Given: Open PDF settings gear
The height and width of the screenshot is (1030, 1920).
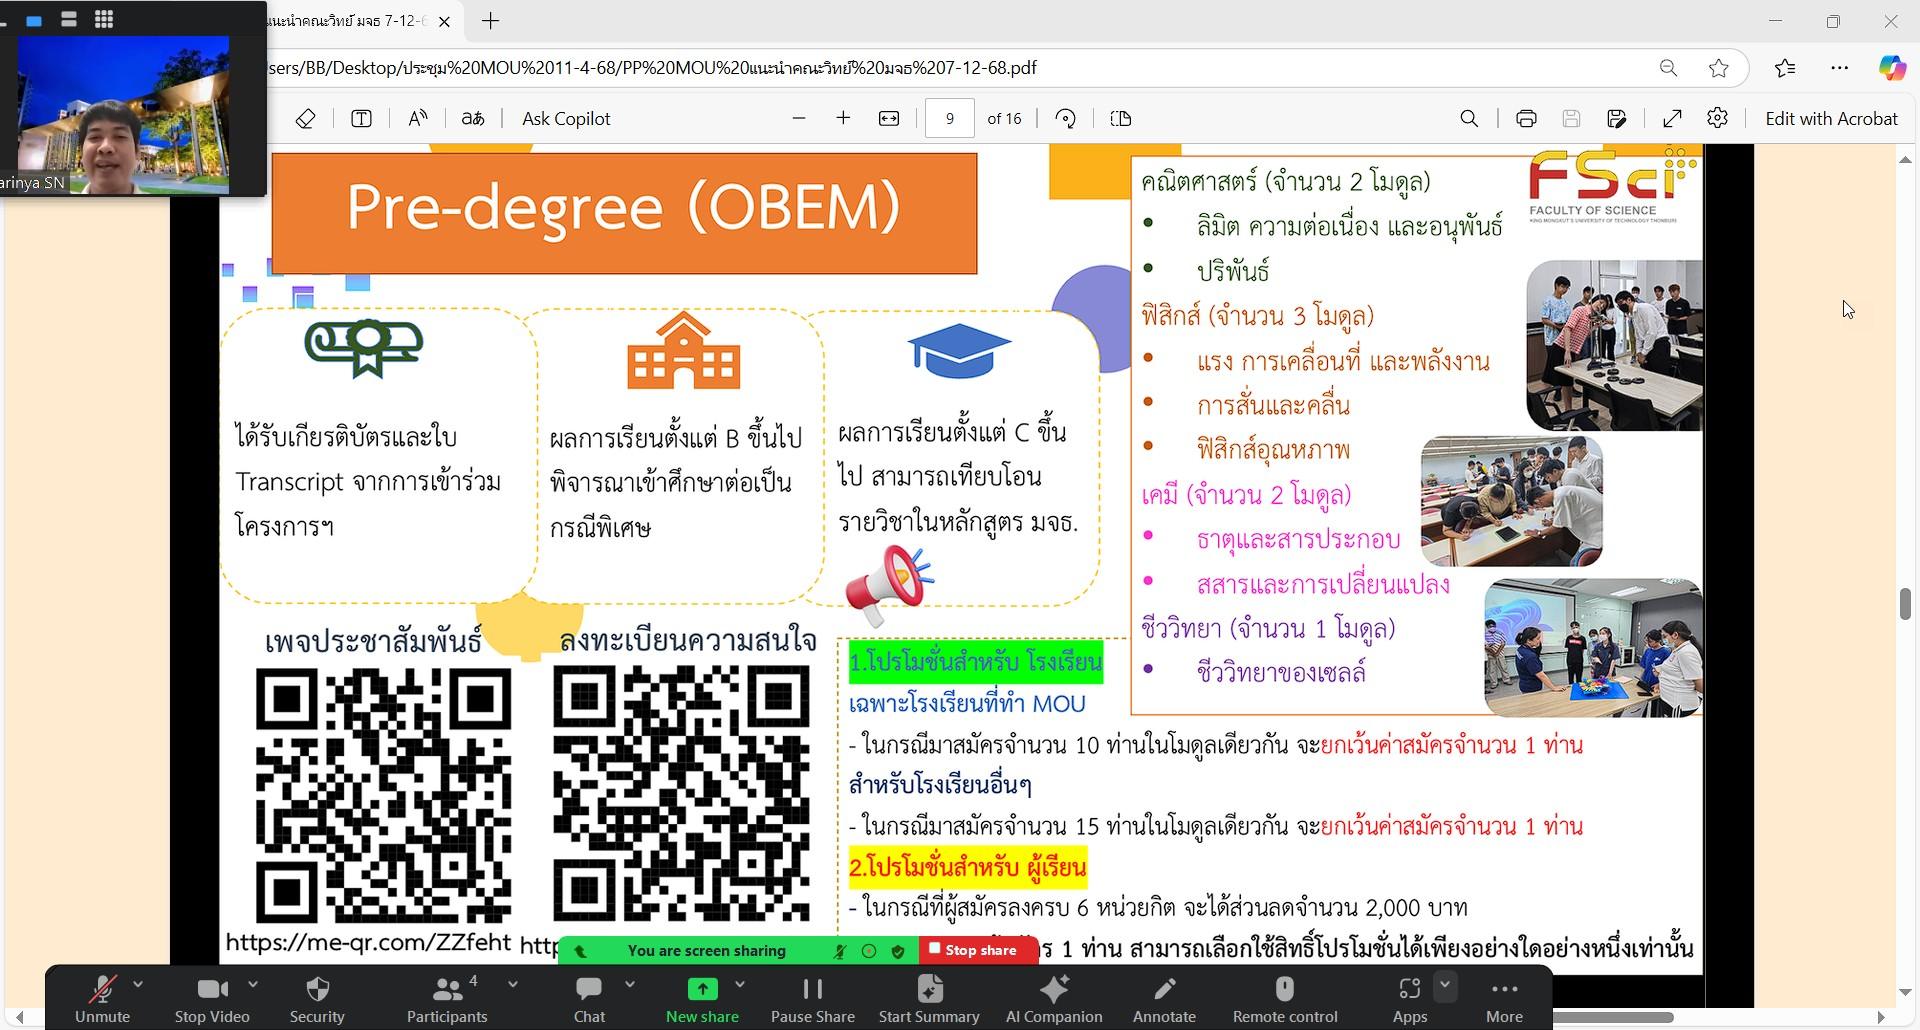Looking at the screenshot, I should pos(1717,118).
